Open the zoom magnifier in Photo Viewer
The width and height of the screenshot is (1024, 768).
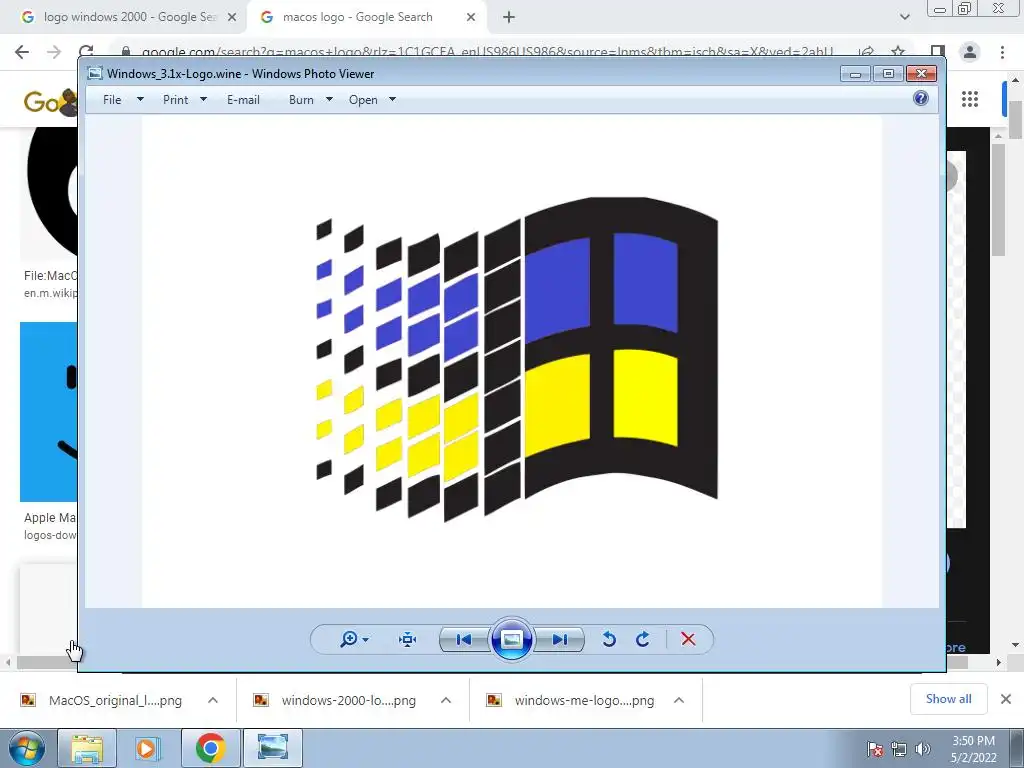349,639
